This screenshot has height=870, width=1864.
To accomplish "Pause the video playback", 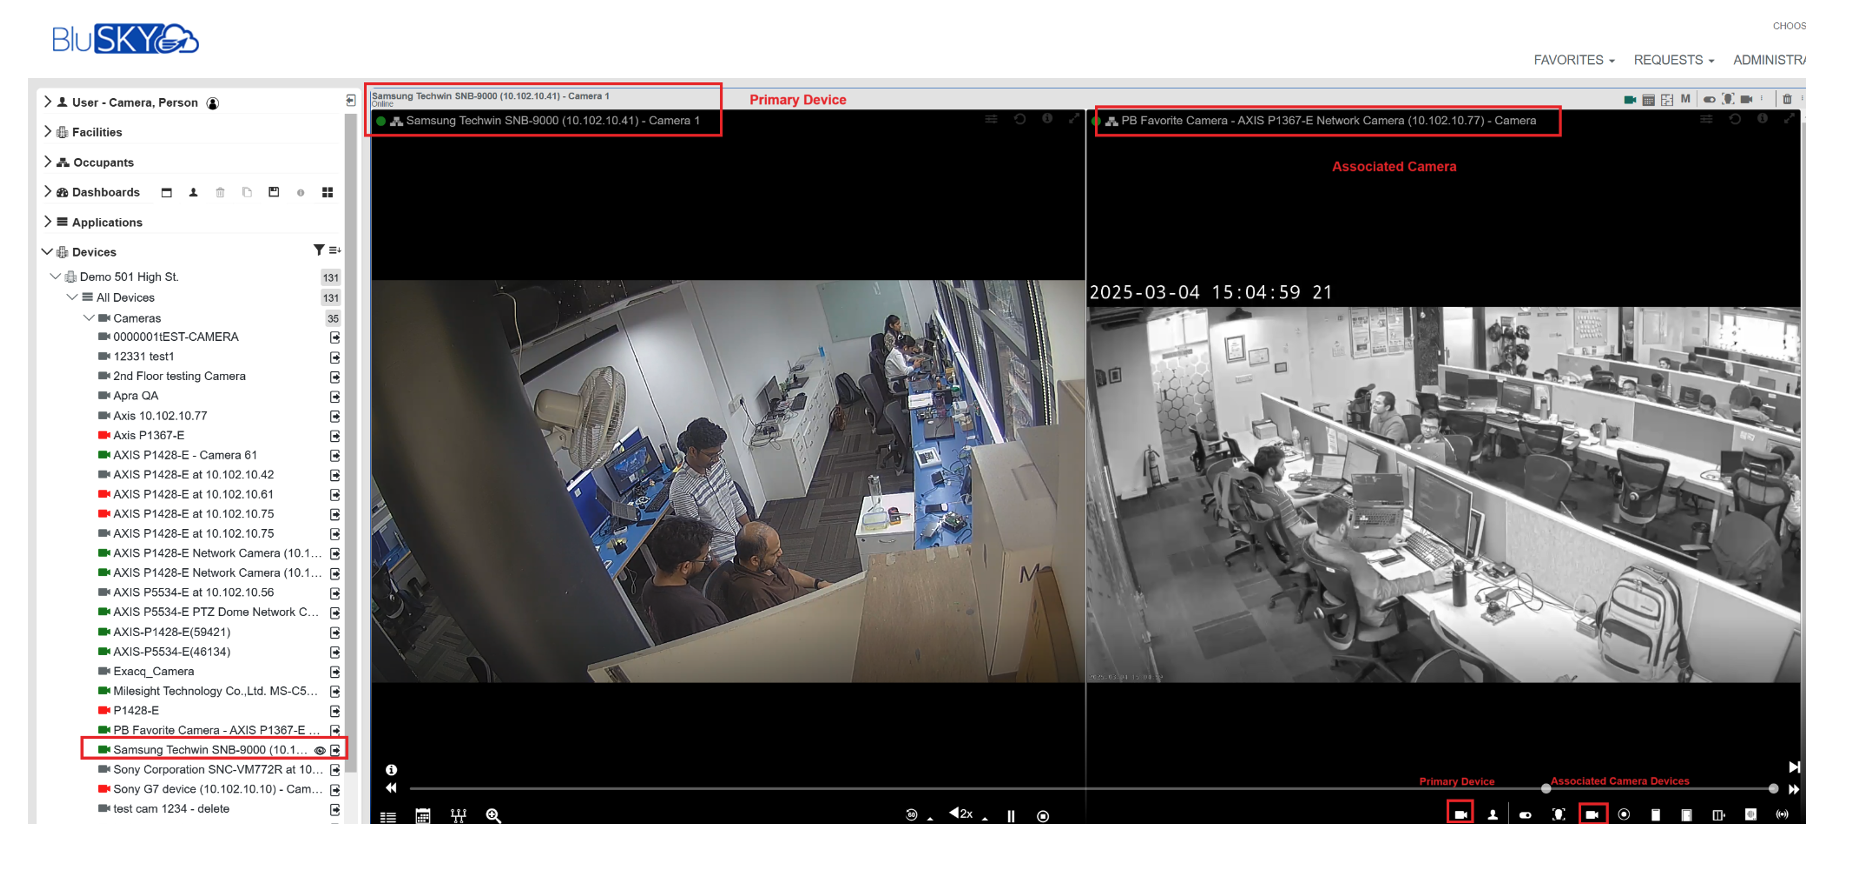I will tap(1011, 816).
